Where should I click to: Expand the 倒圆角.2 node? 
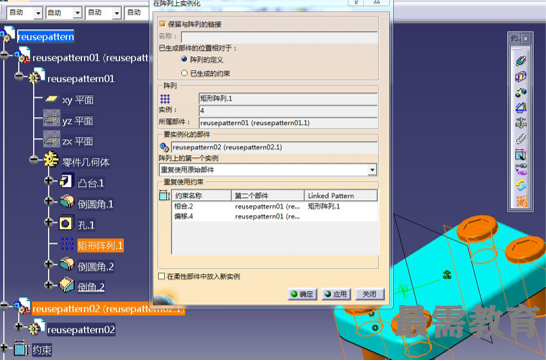point(48,264)
